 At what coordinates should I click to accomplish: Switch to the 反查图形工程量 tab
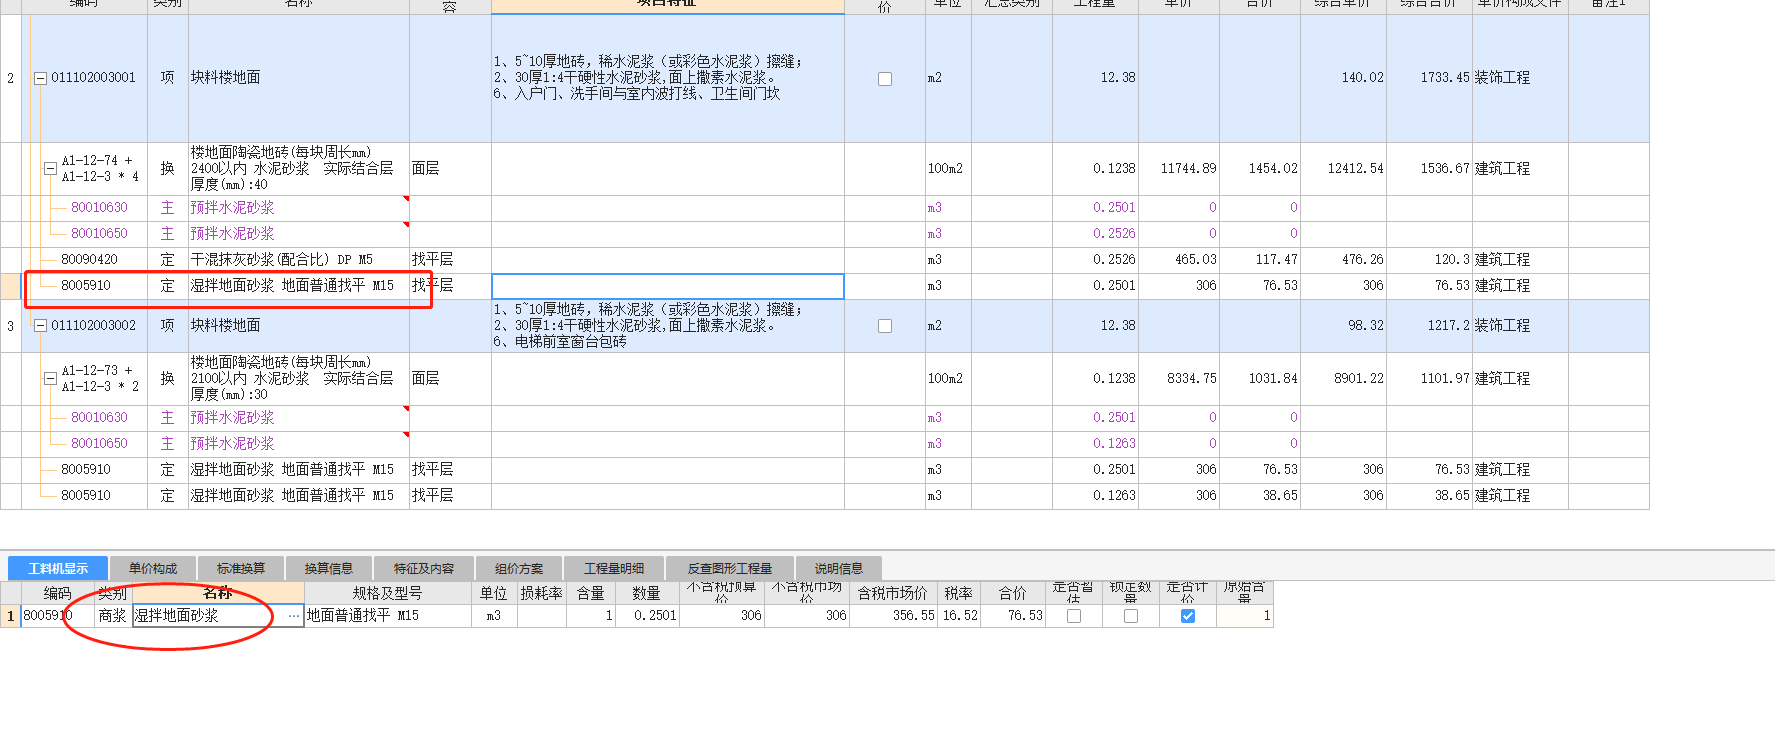tap(730, 568)
